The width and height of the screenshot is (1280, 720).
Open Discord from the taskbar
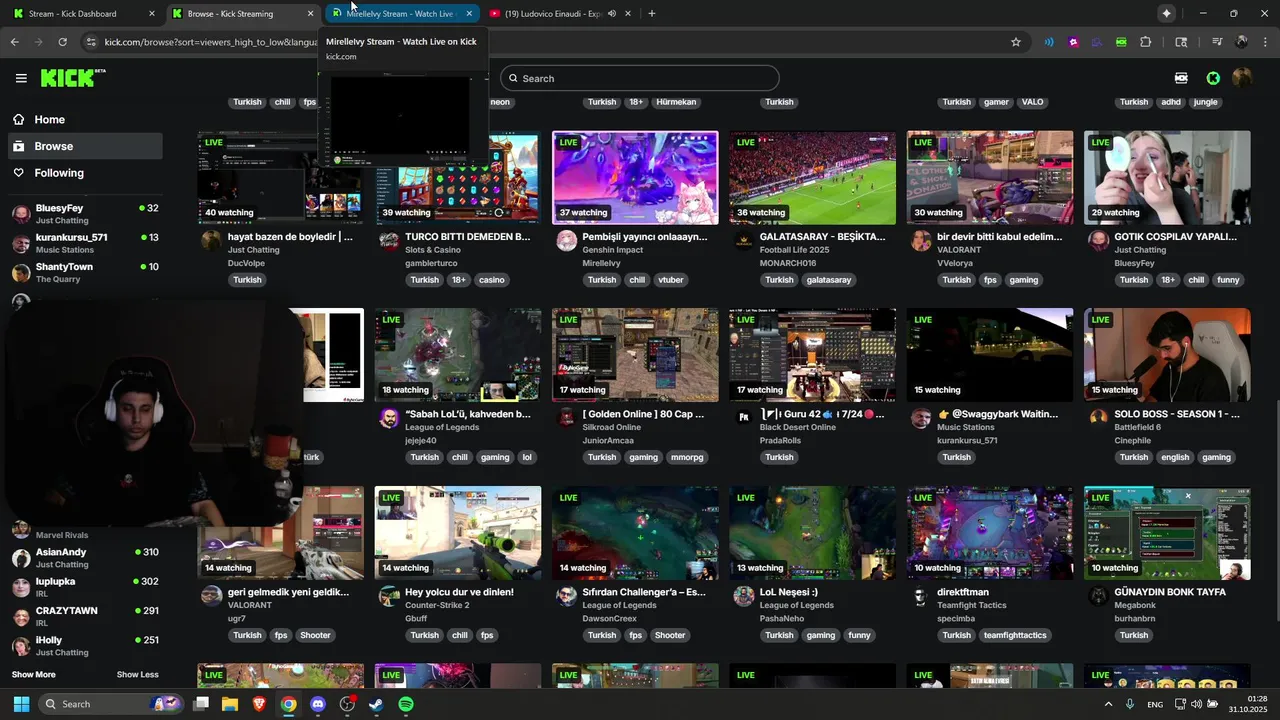point(318,704)
